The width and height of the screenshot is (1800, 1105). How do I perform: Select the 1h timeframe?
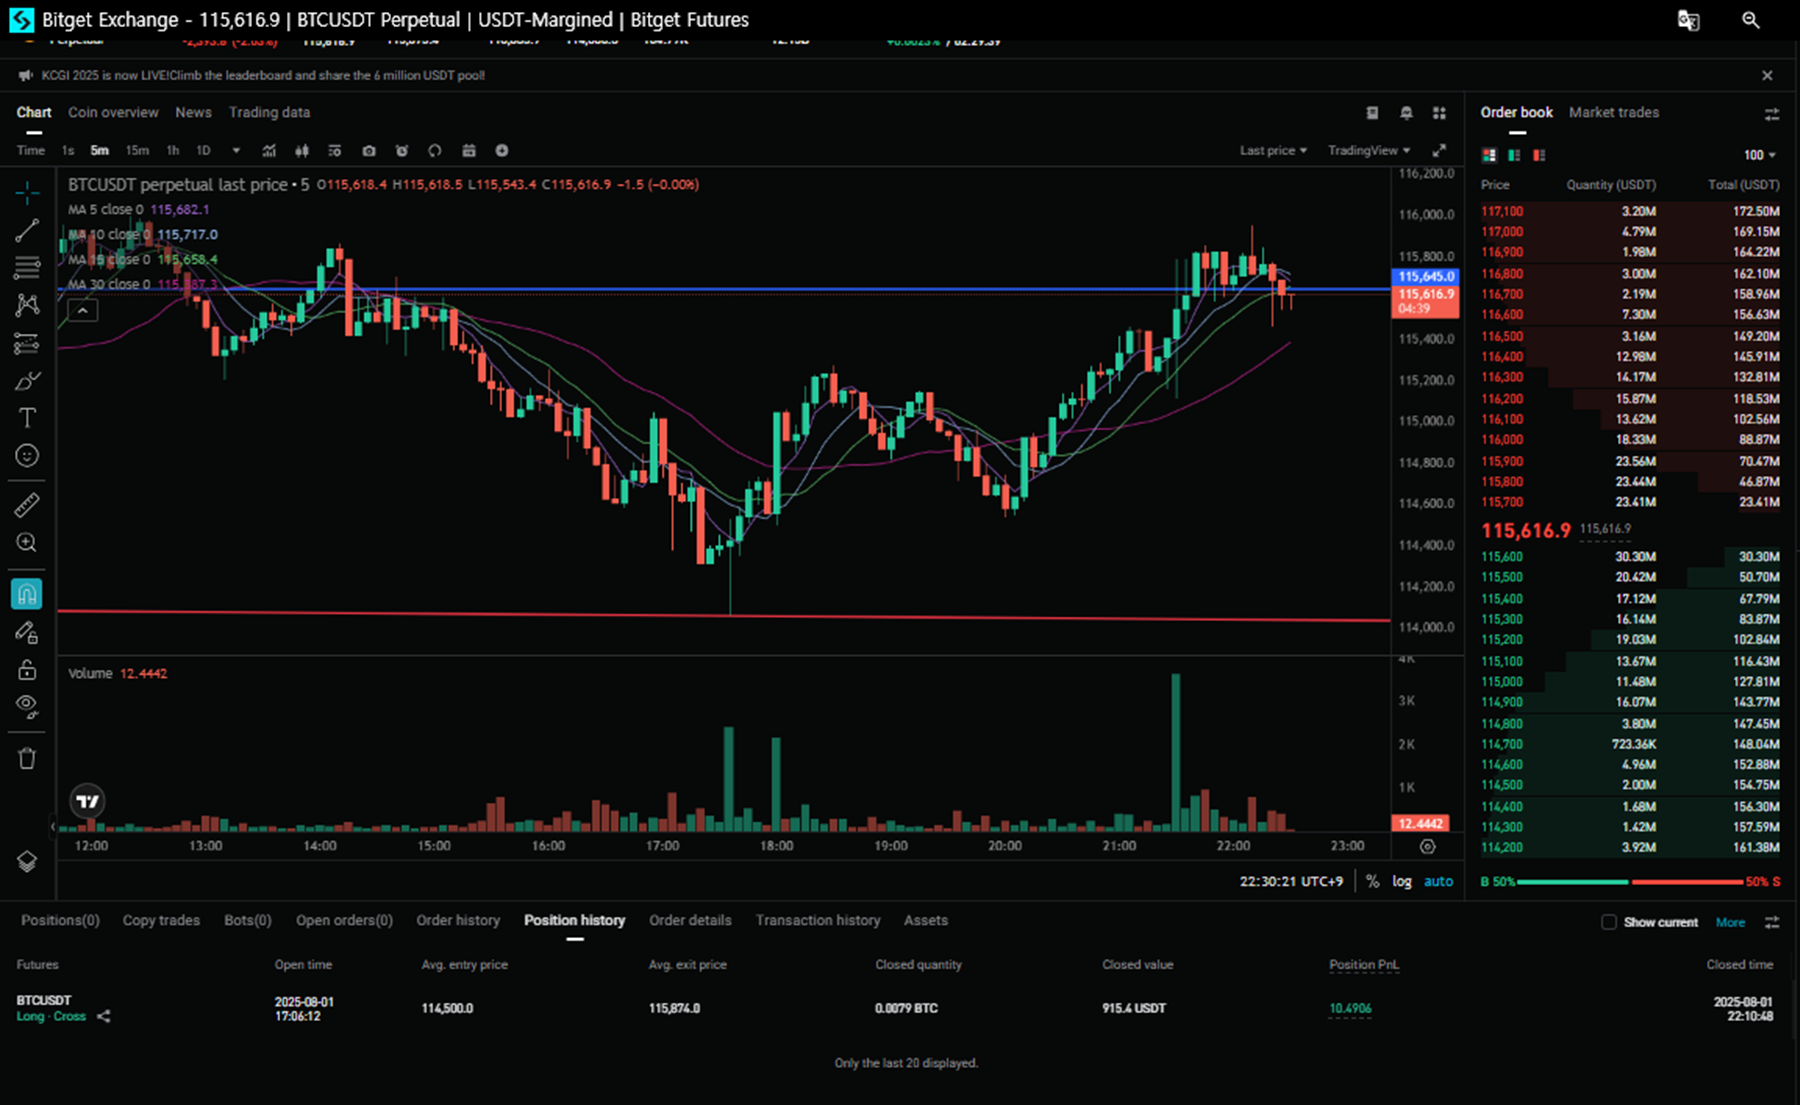(x=173, y=151)
